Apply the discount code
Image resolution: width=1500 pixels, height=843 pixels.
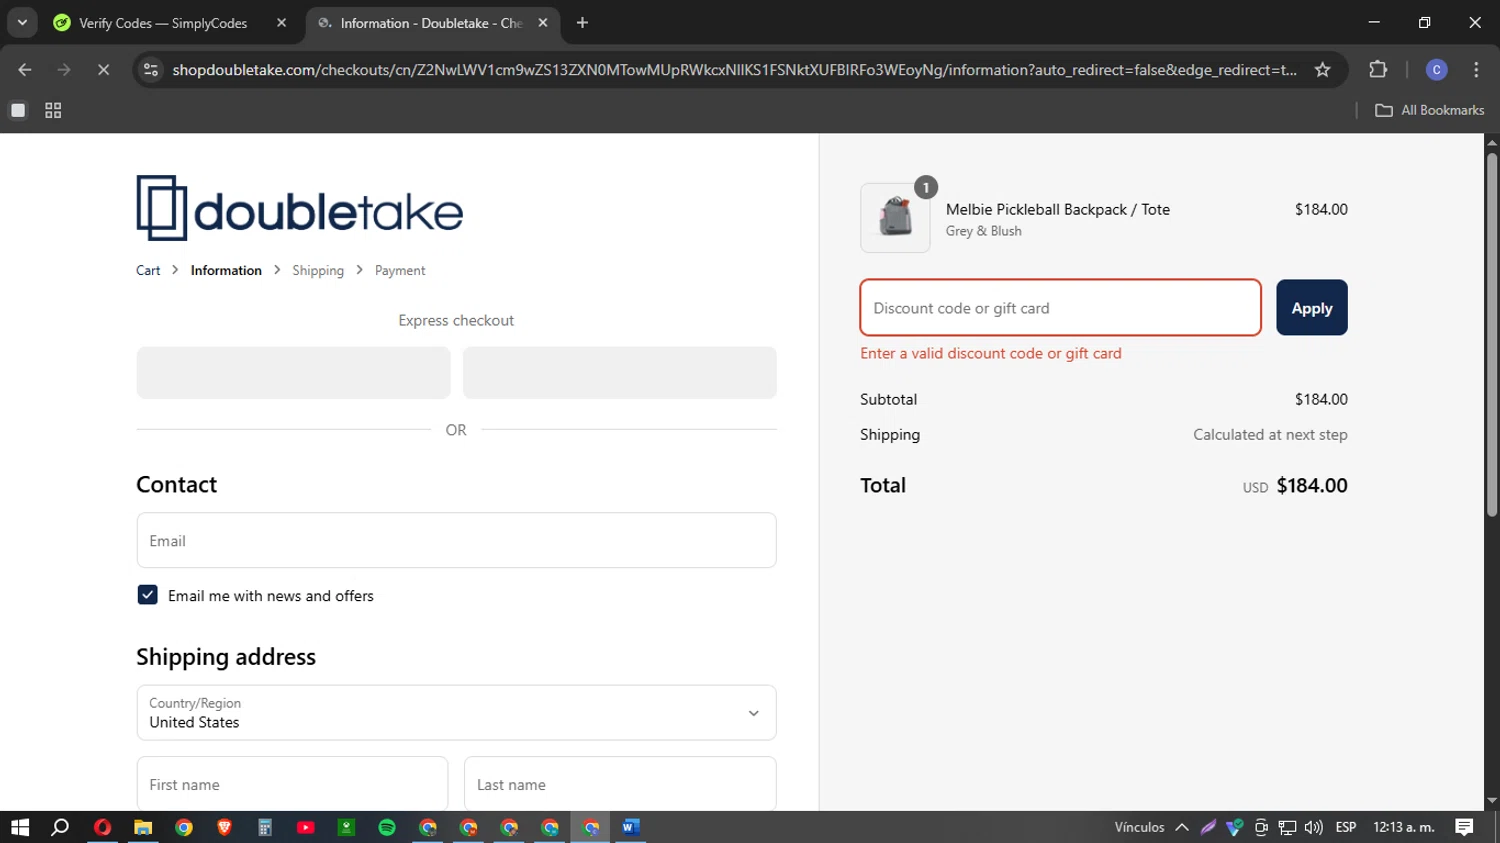pos(1311,308)
